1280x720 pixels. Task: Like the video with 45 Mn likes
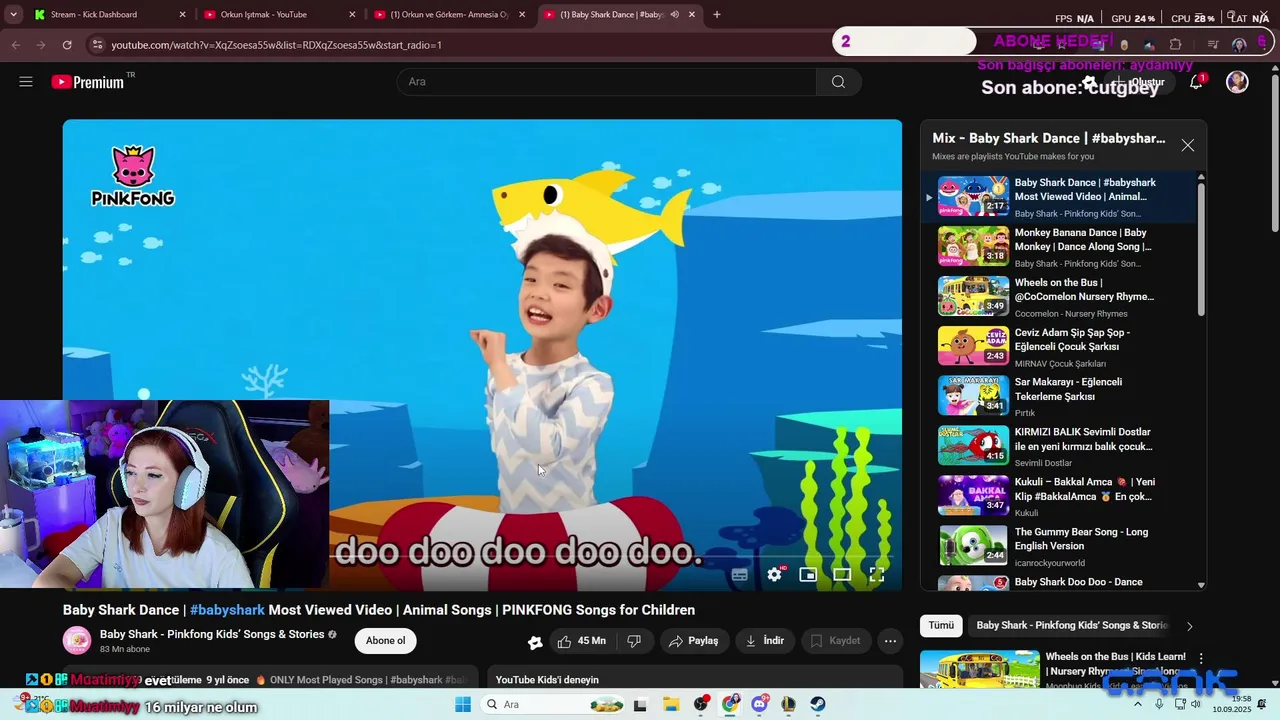[x=581, y=641]
